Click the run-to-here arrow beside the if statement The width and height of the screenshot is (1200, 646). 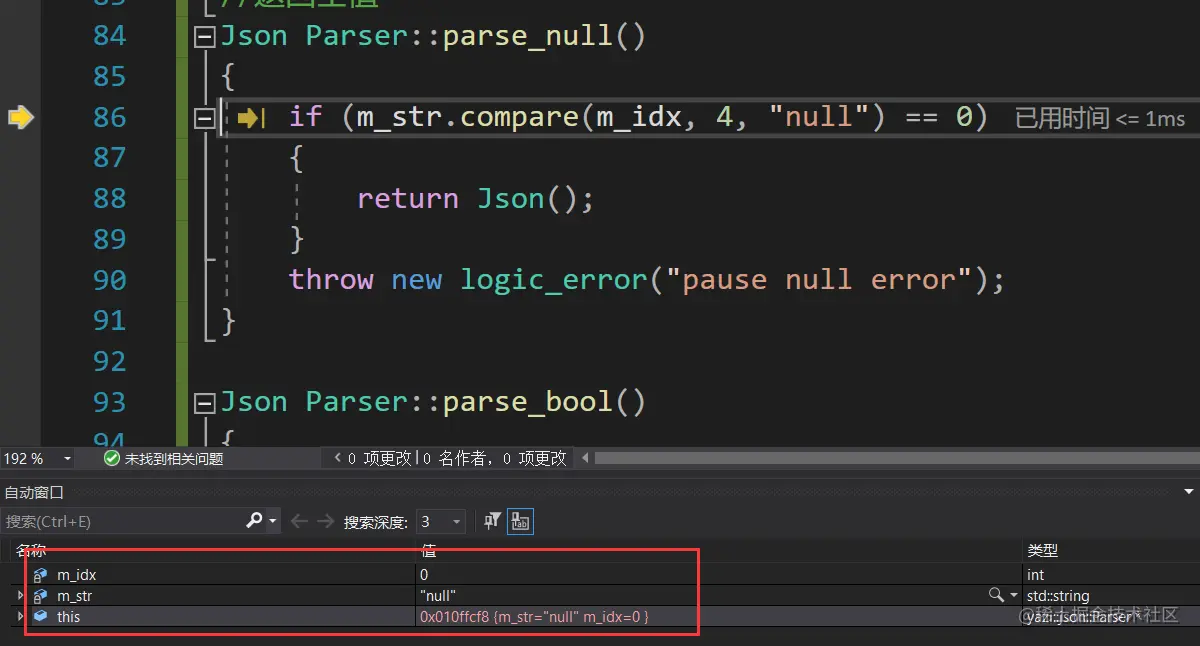pos(251,119)
